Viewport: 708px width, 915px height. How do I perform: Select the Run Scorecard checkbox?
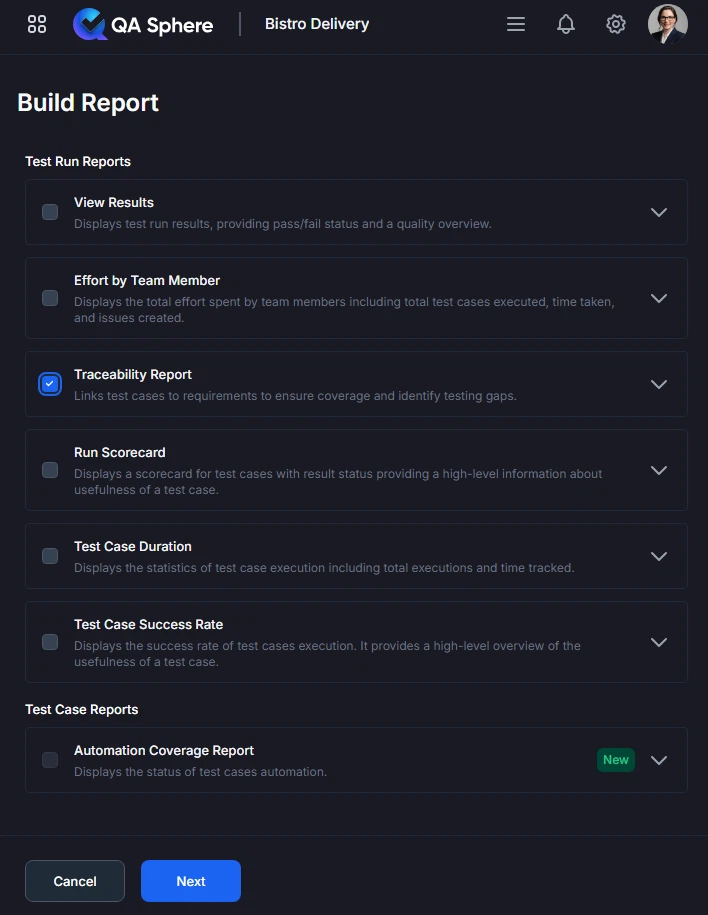[50, 470]
